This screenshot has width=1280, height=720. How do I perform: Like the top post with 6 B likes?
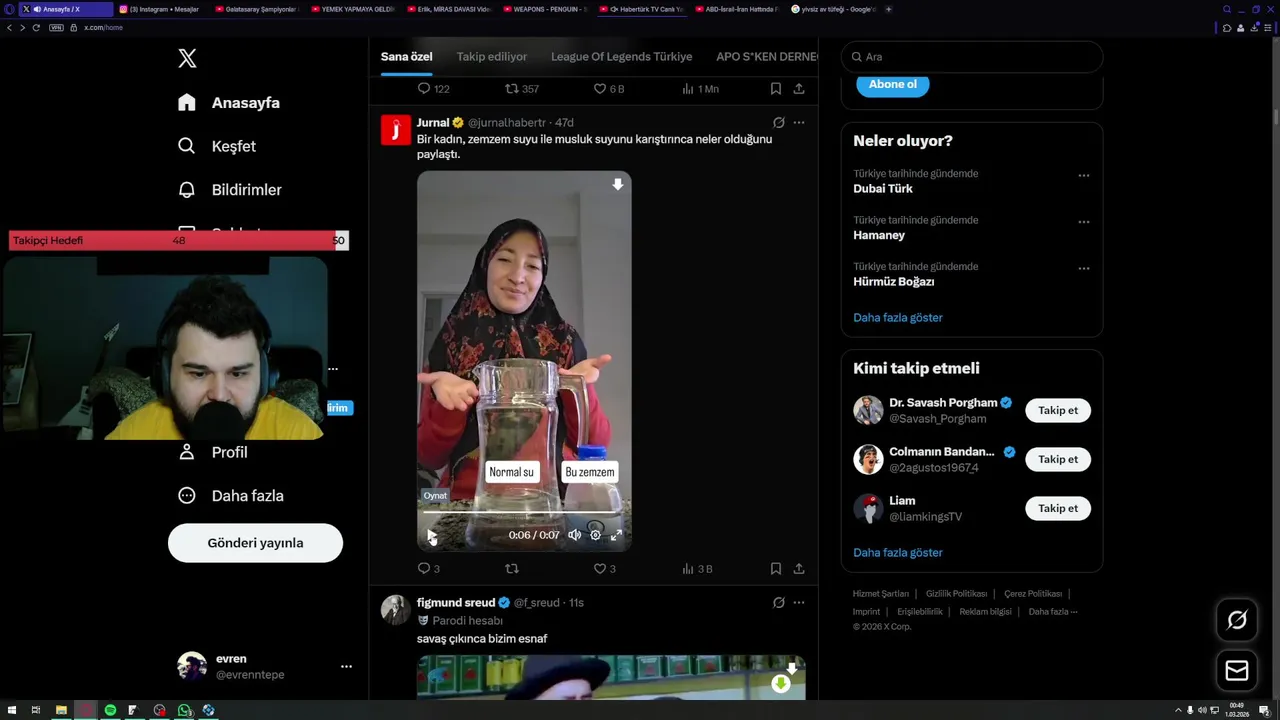coord(609,89)
